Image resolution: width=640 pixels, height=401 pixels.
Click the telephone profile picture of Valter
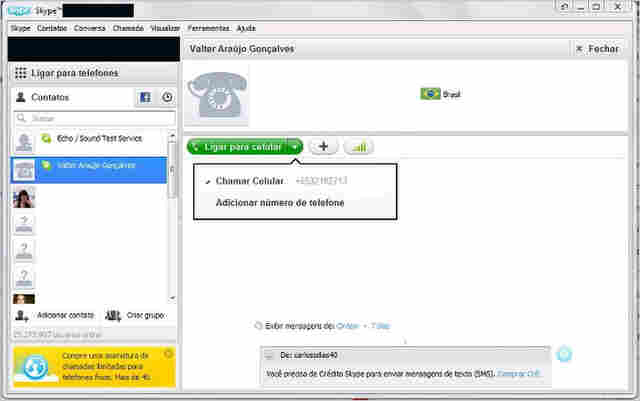[216, 96]
